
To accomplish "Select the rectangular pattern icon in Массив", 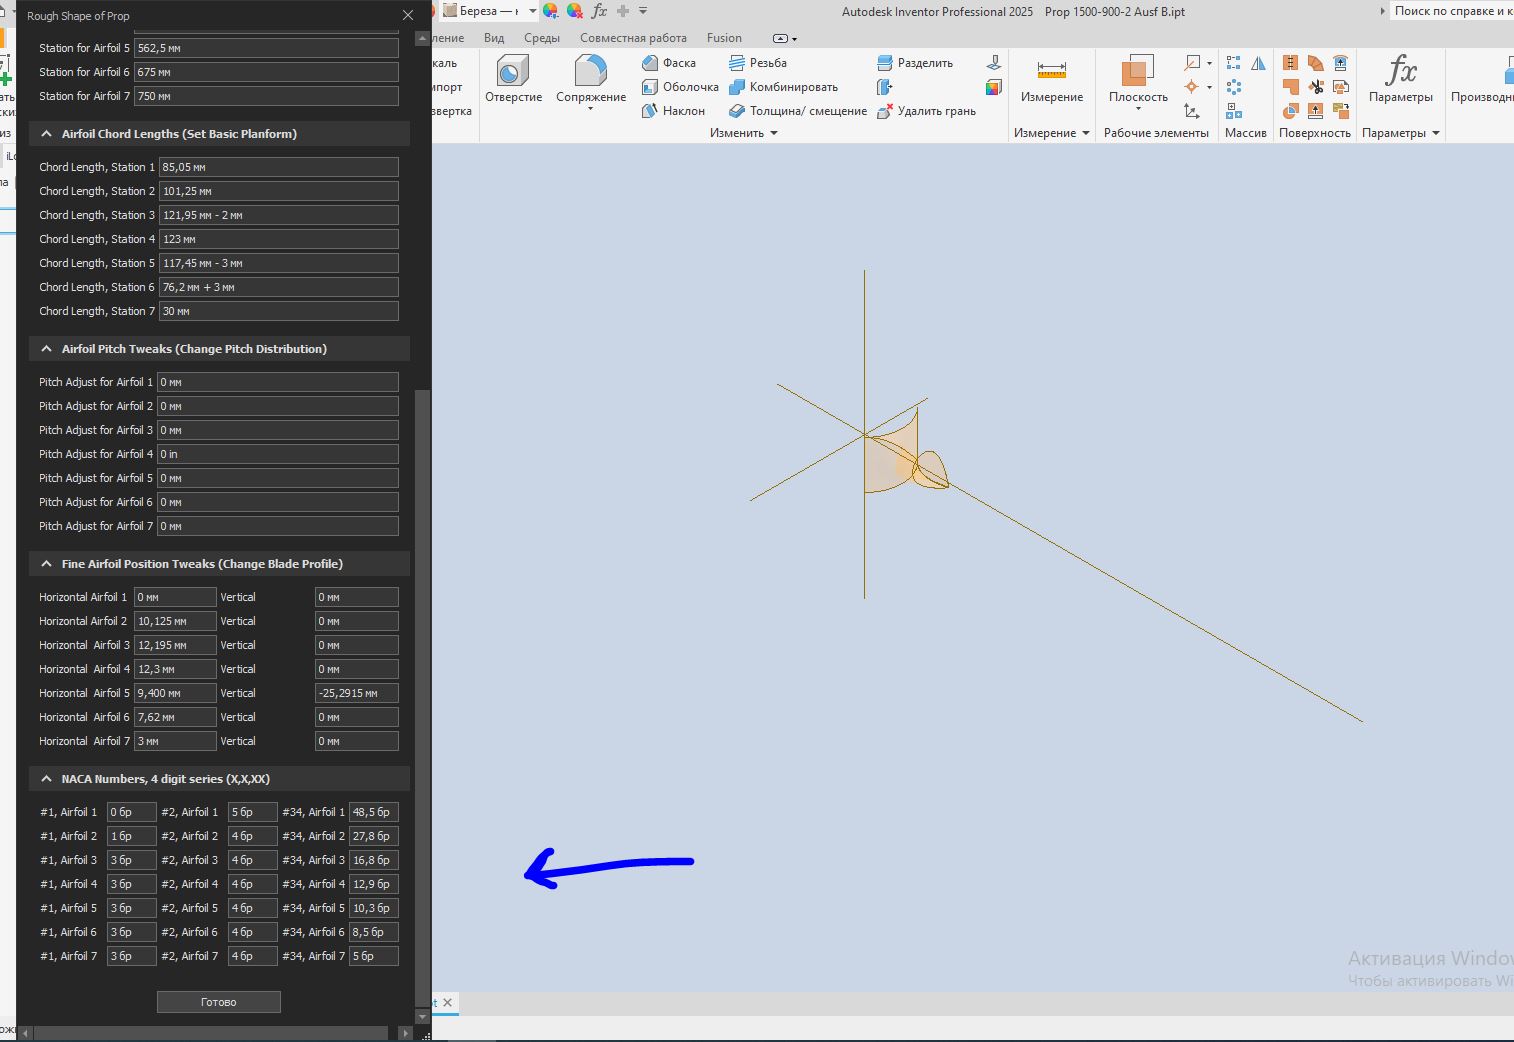I will tap(1234, 63).
